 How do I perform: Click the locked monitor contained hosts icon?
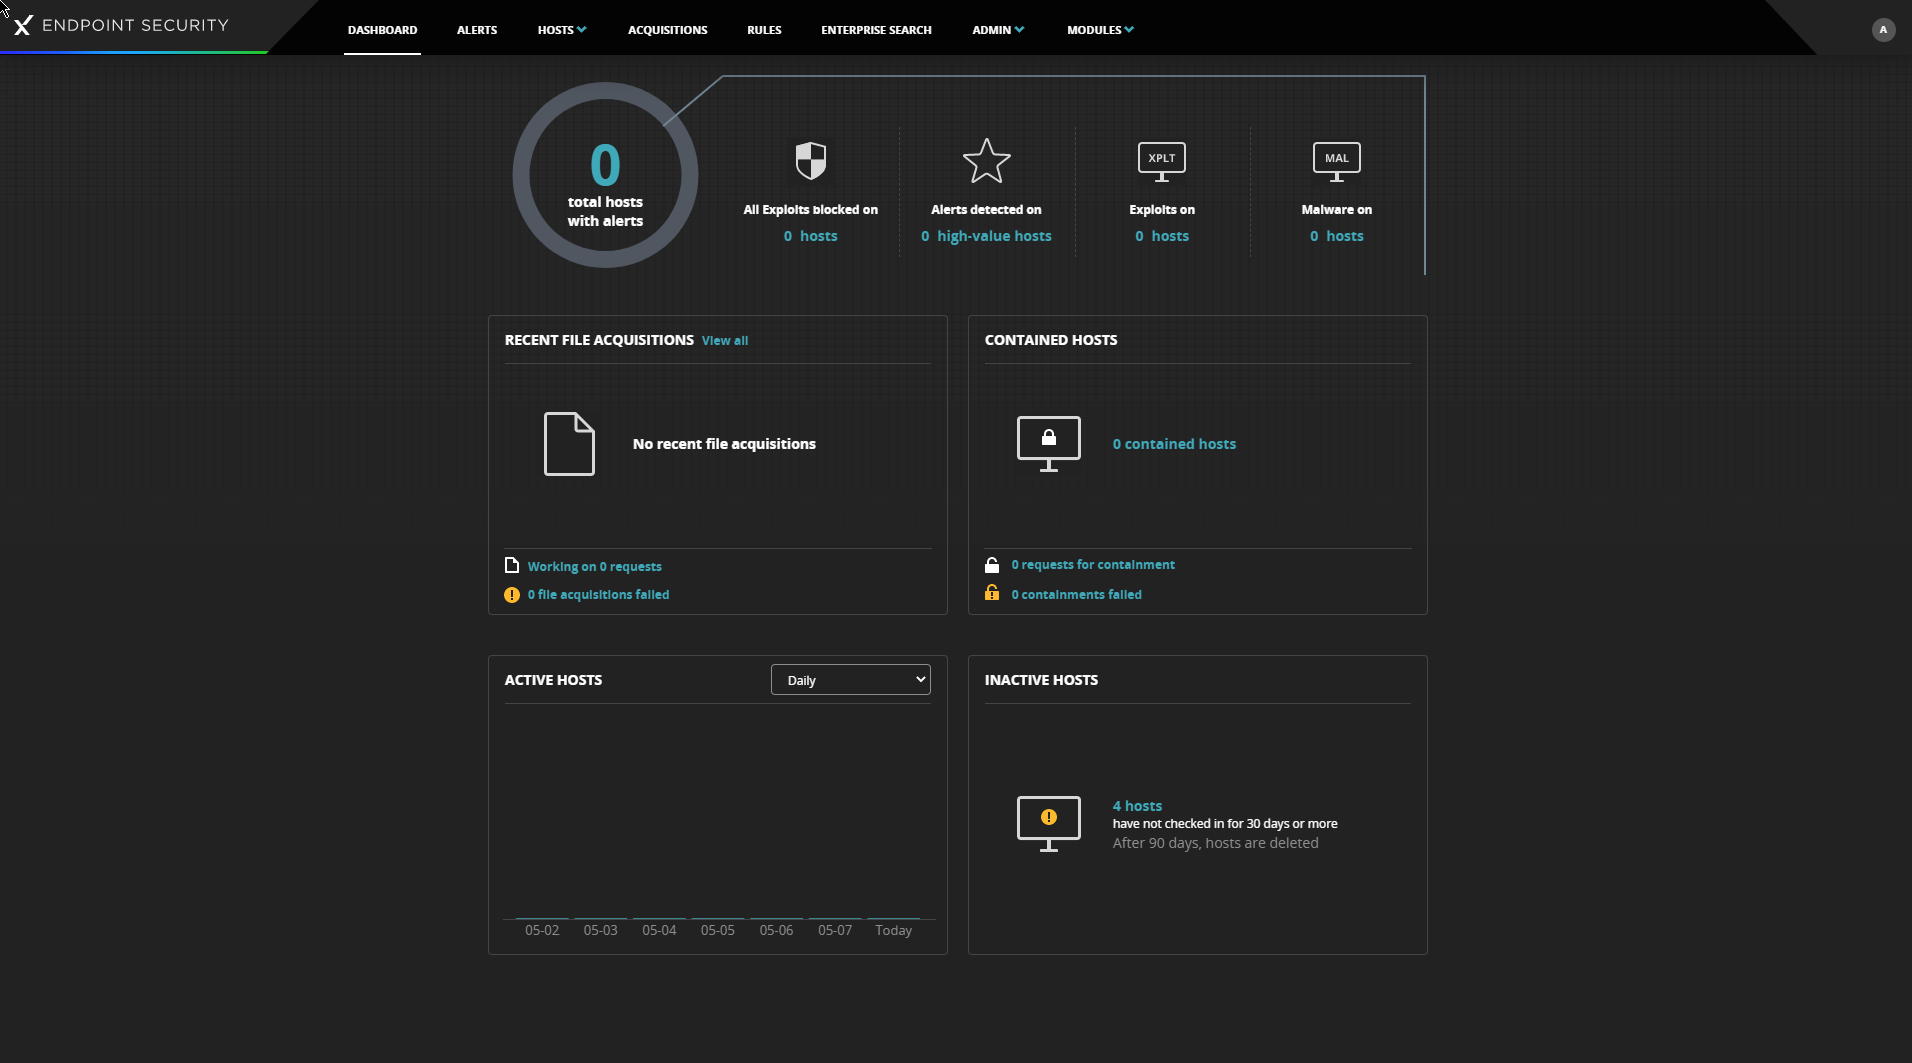coord(1048,443)
